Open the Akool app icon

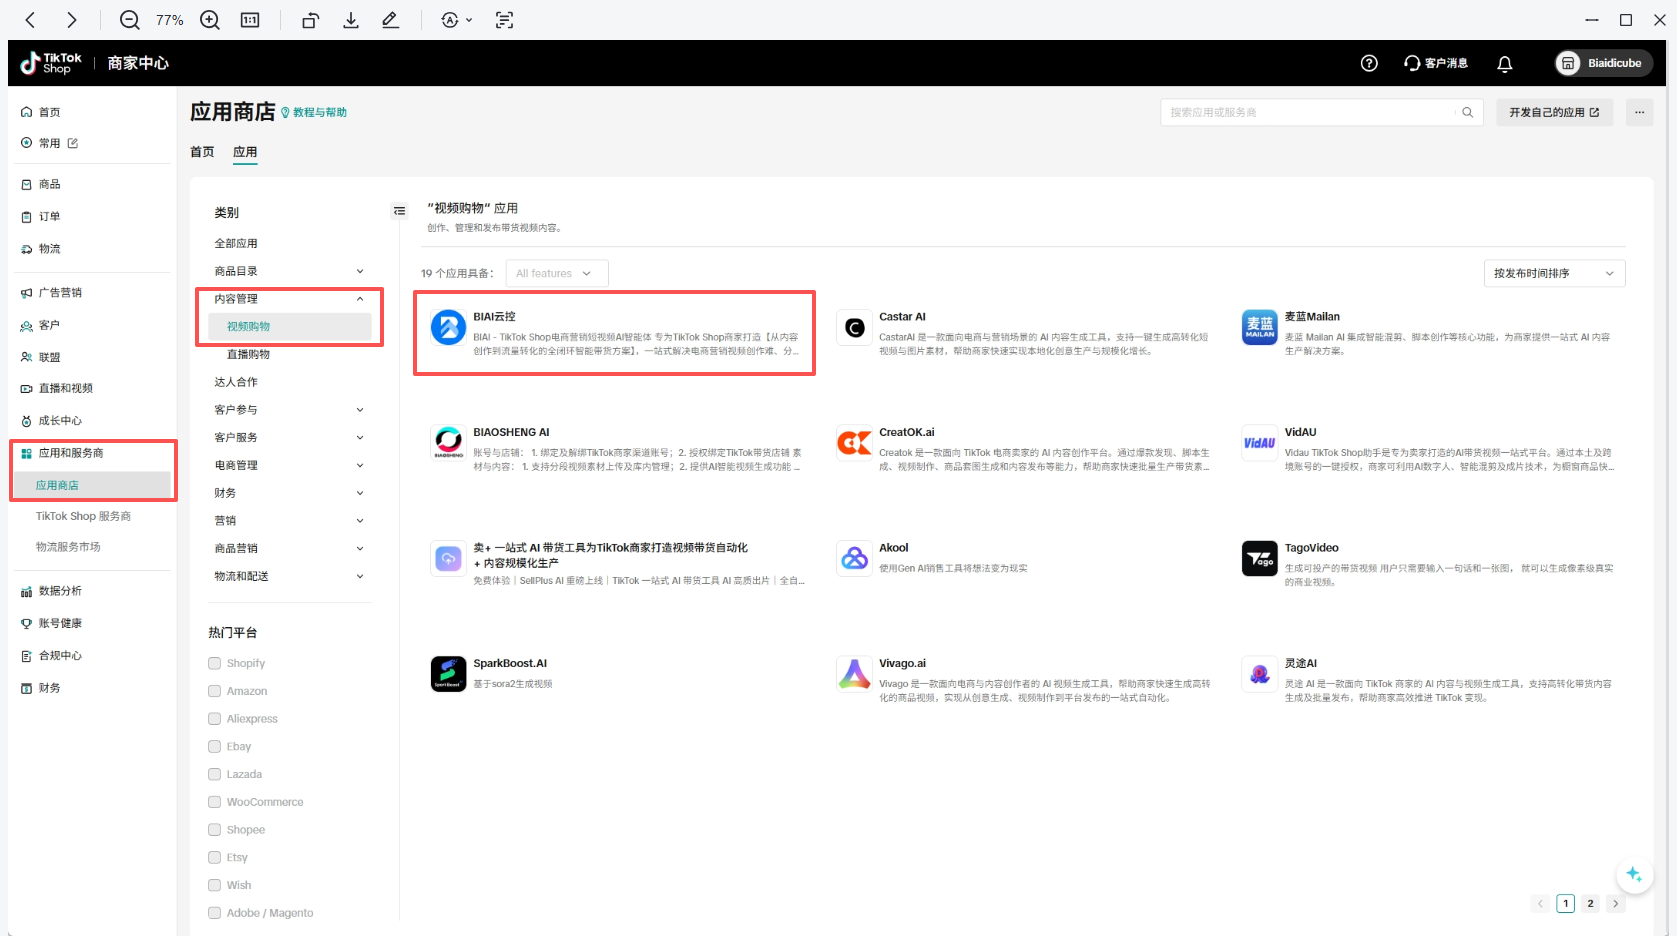(x=854, y=558)
